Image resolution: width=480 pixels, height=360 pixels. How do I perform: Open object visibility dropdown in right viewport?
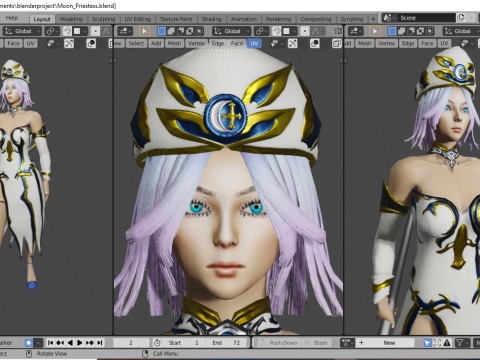(x=467, y=43)
